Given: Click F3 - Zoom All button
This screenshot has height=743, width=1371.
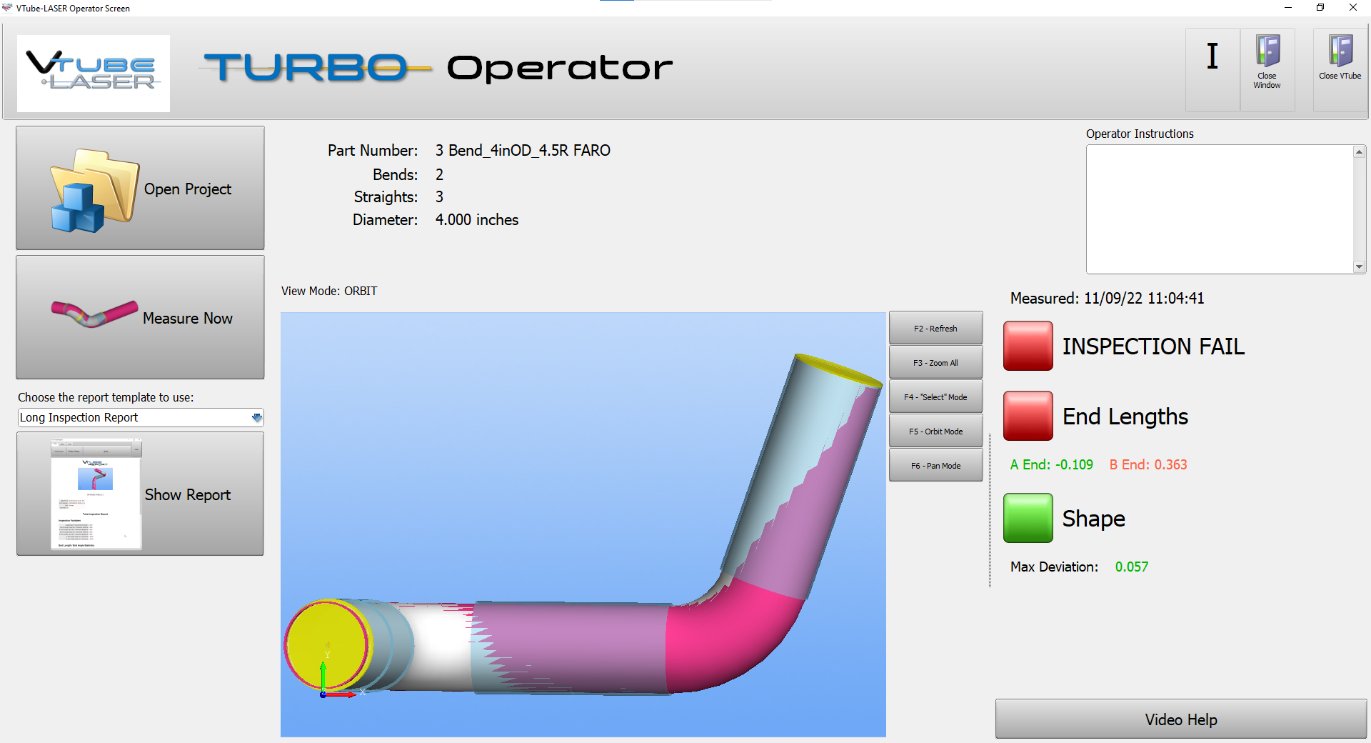Looking at the screenshot, I should coord(936,362).
